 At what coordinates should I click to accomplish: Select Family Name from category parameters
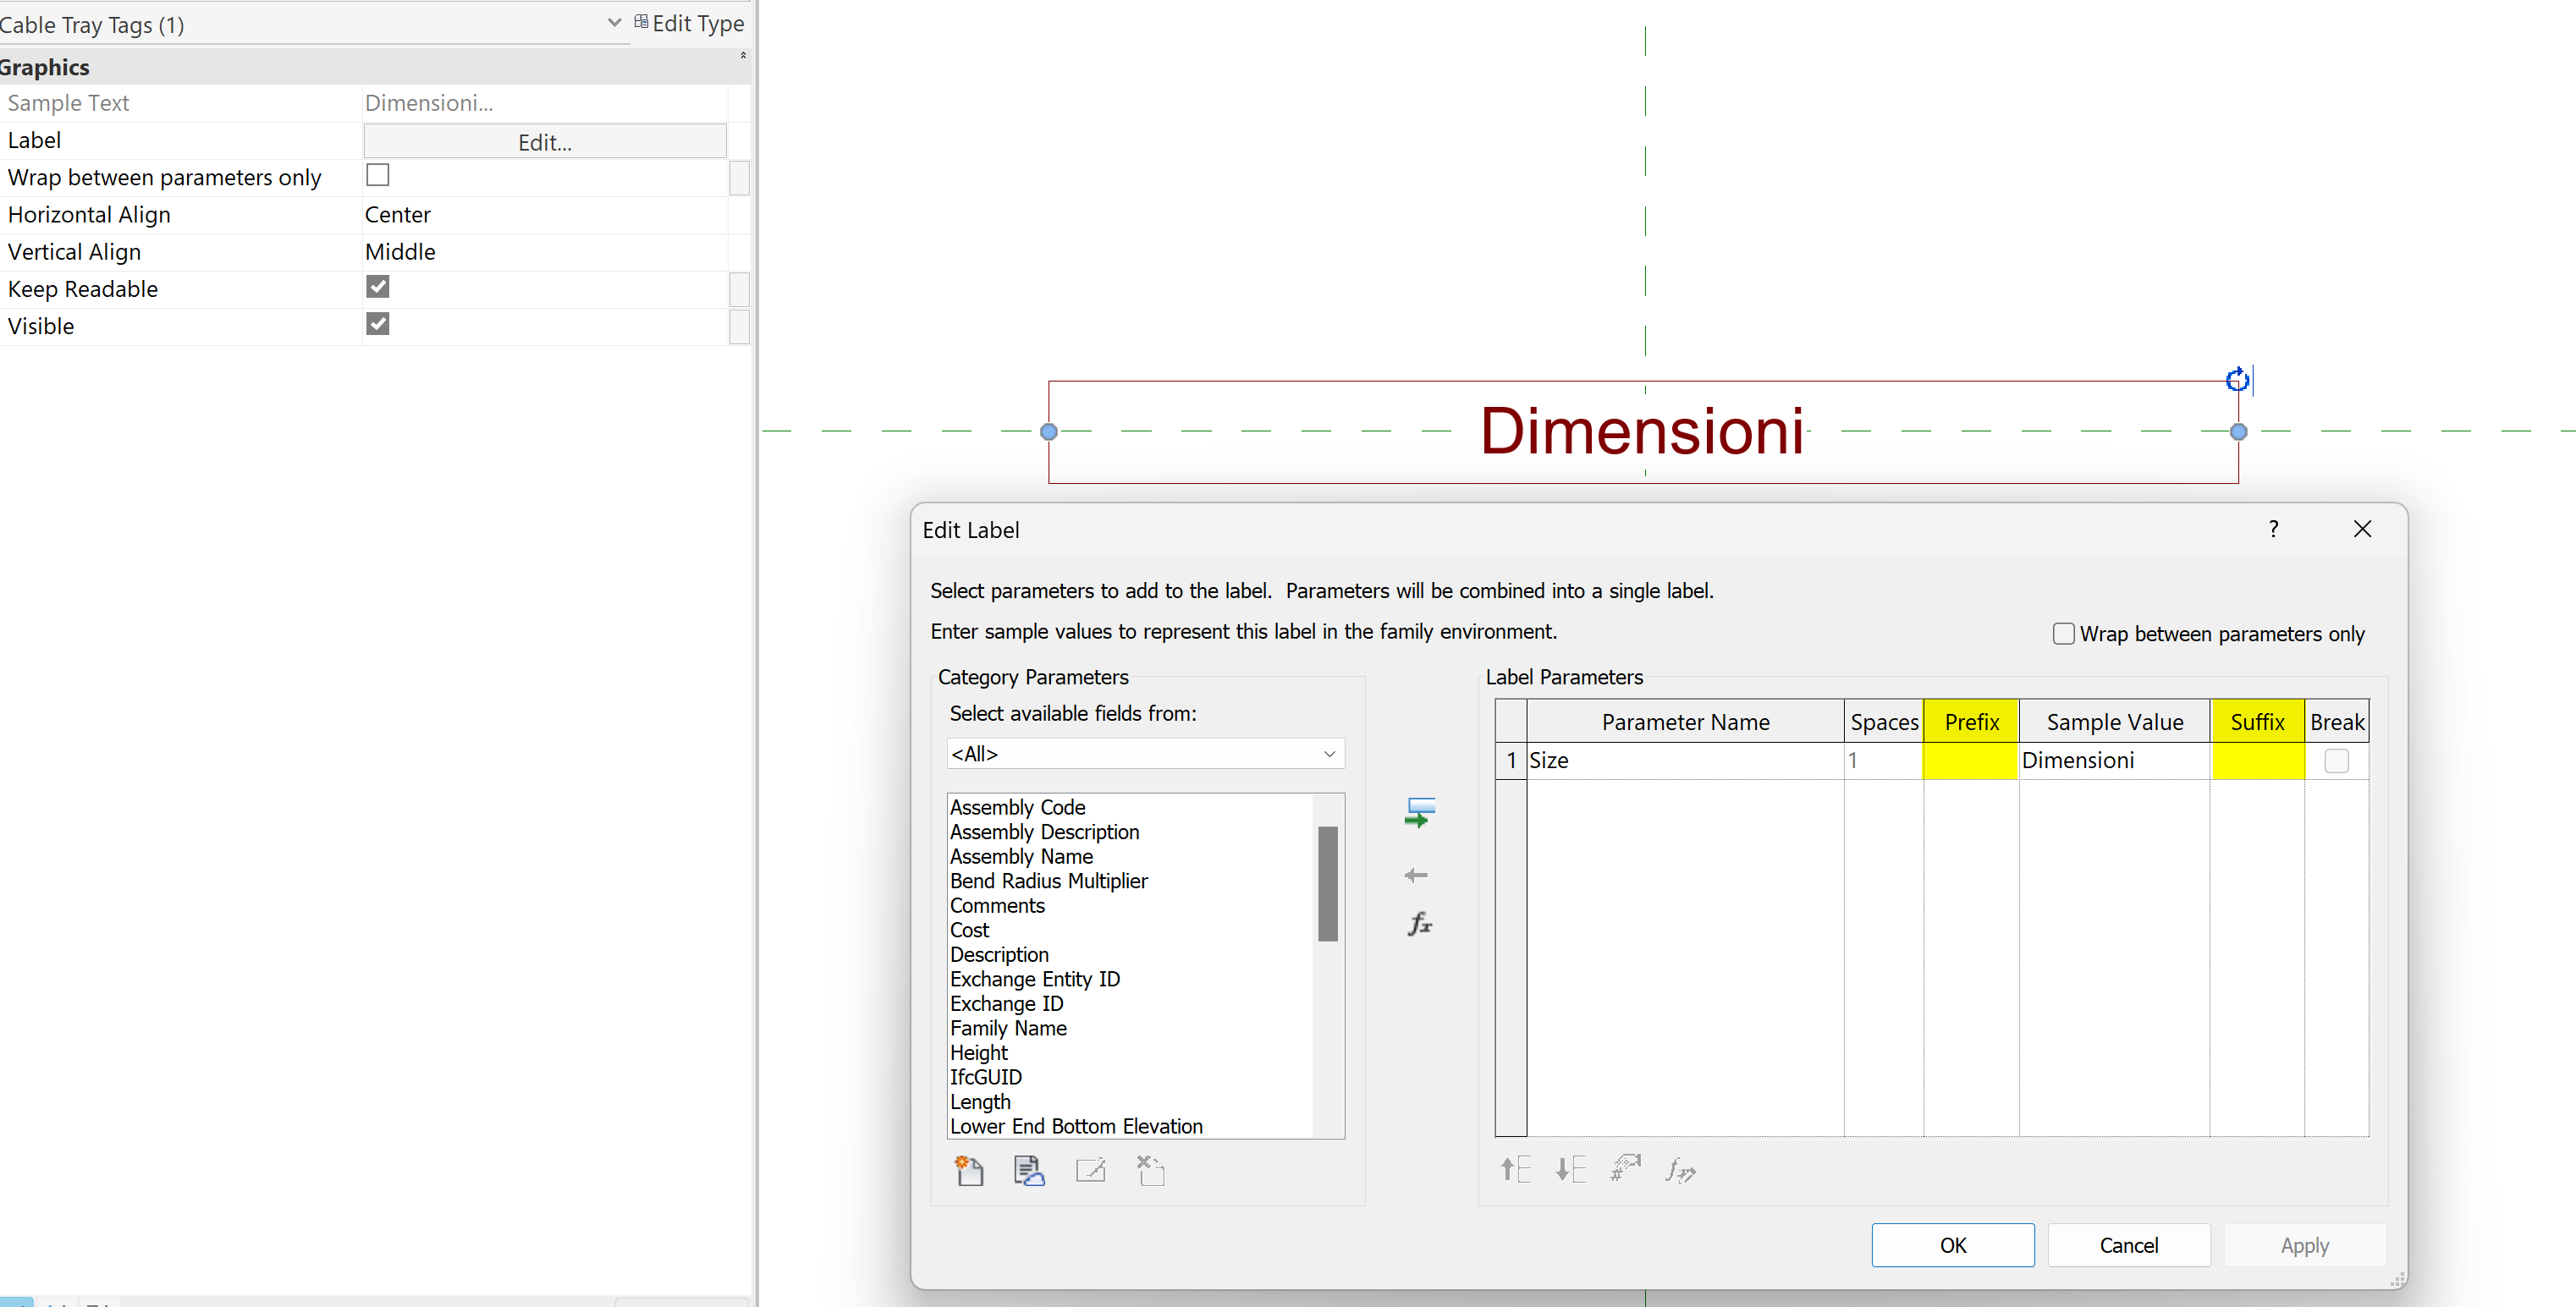1008,1028
